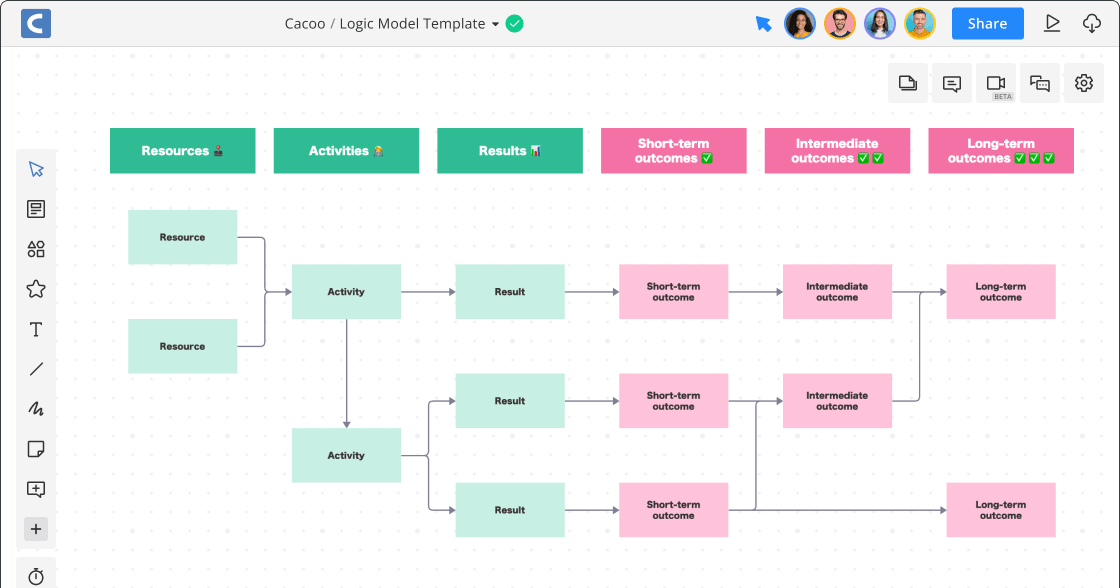Viewport: 1120px width, 588px height.
Task: Toggle collaborator cursor sharing
Action: (x=763, y=23)
